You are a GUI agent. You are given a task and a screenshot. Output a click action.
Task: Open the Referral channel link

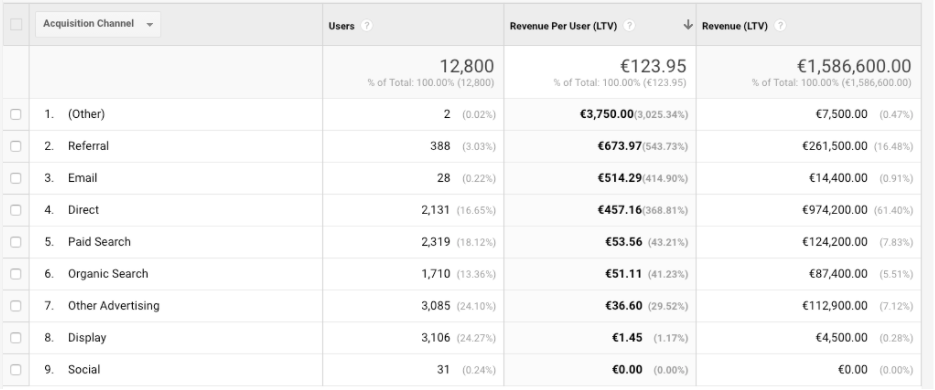click(88, 146)
